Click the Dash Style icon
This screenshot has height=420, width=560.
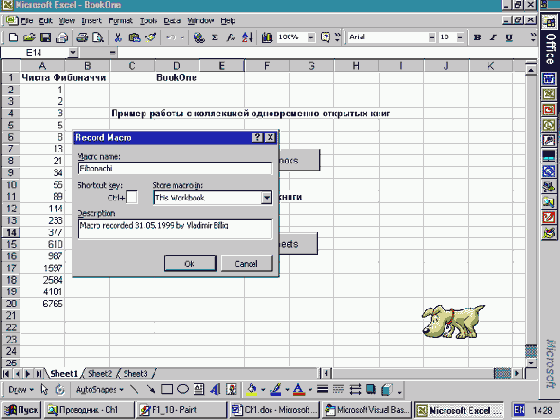(x=339, y=389)
